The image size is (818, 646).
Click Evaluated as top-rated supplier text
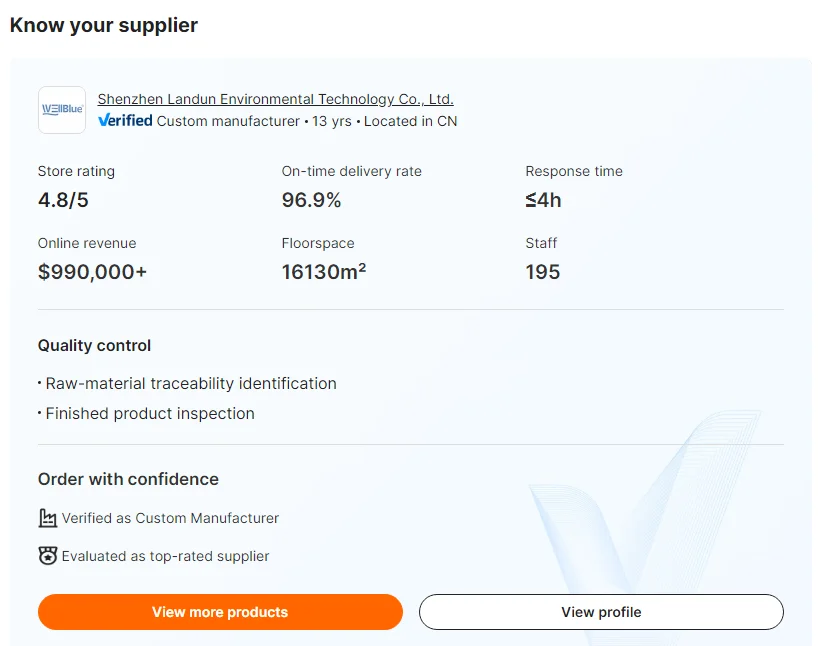click(x=165, y=556)
